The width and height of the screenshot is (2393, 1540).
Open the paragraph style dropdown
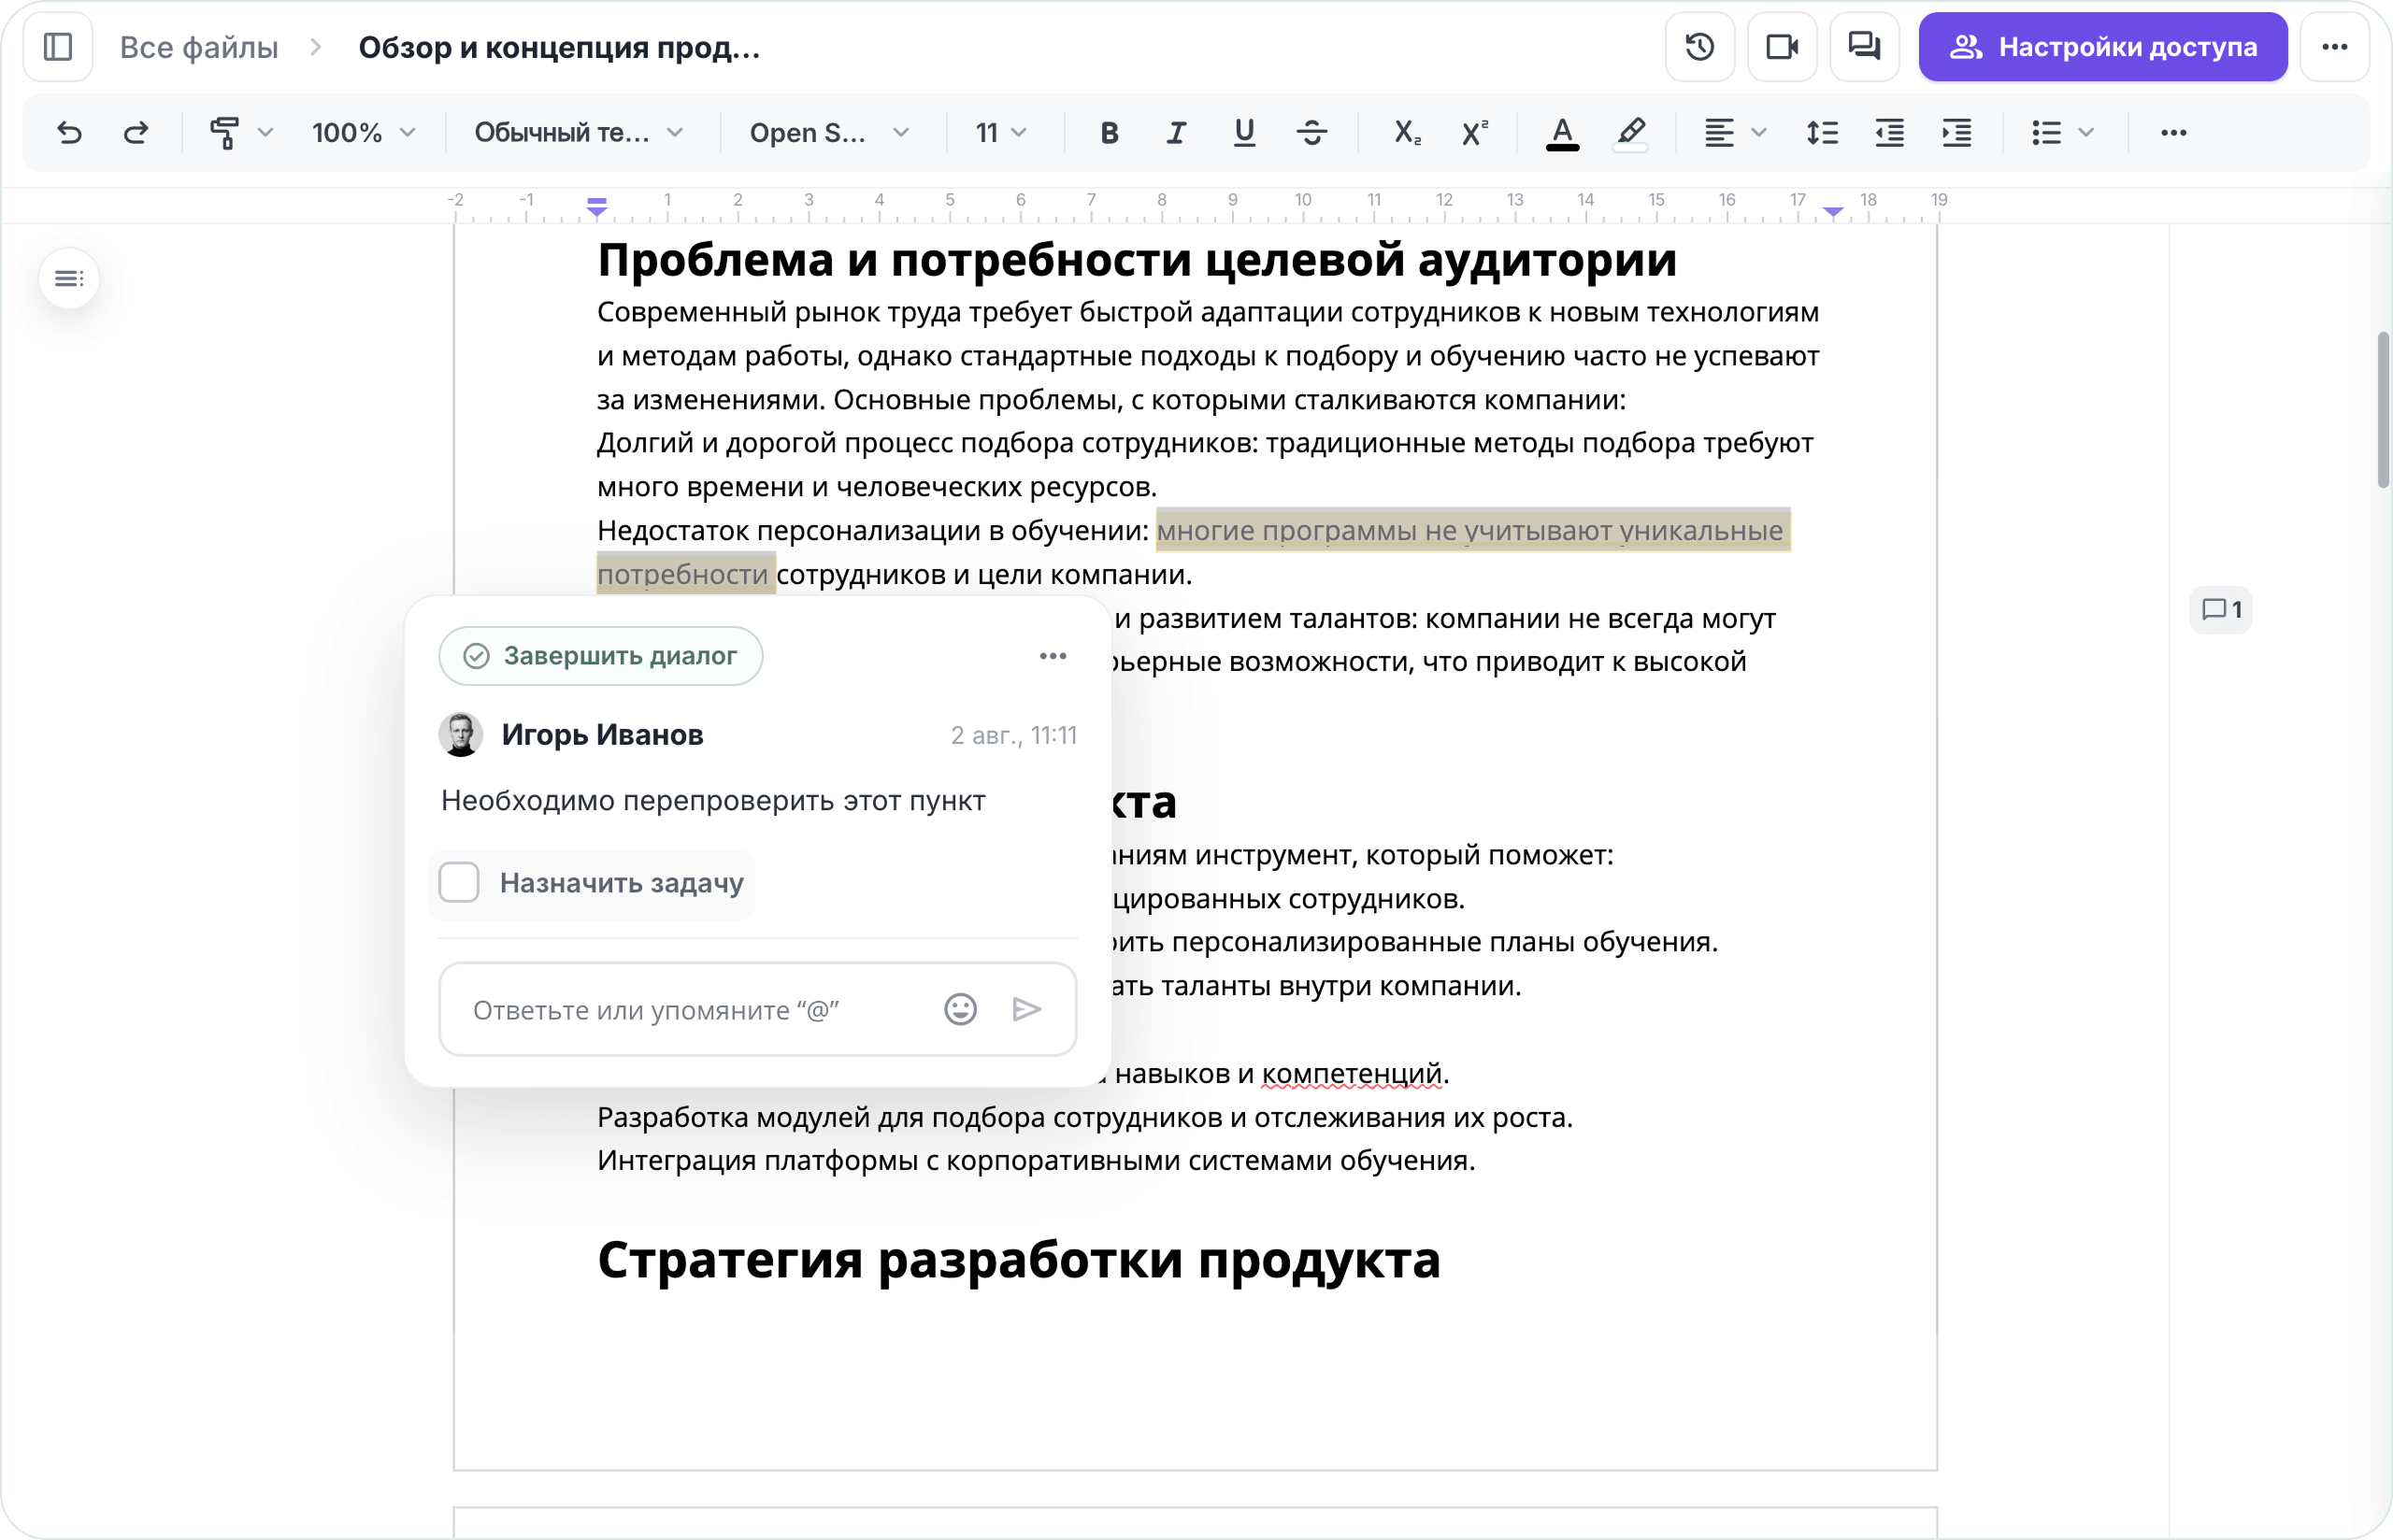click(x=579, y=132)
